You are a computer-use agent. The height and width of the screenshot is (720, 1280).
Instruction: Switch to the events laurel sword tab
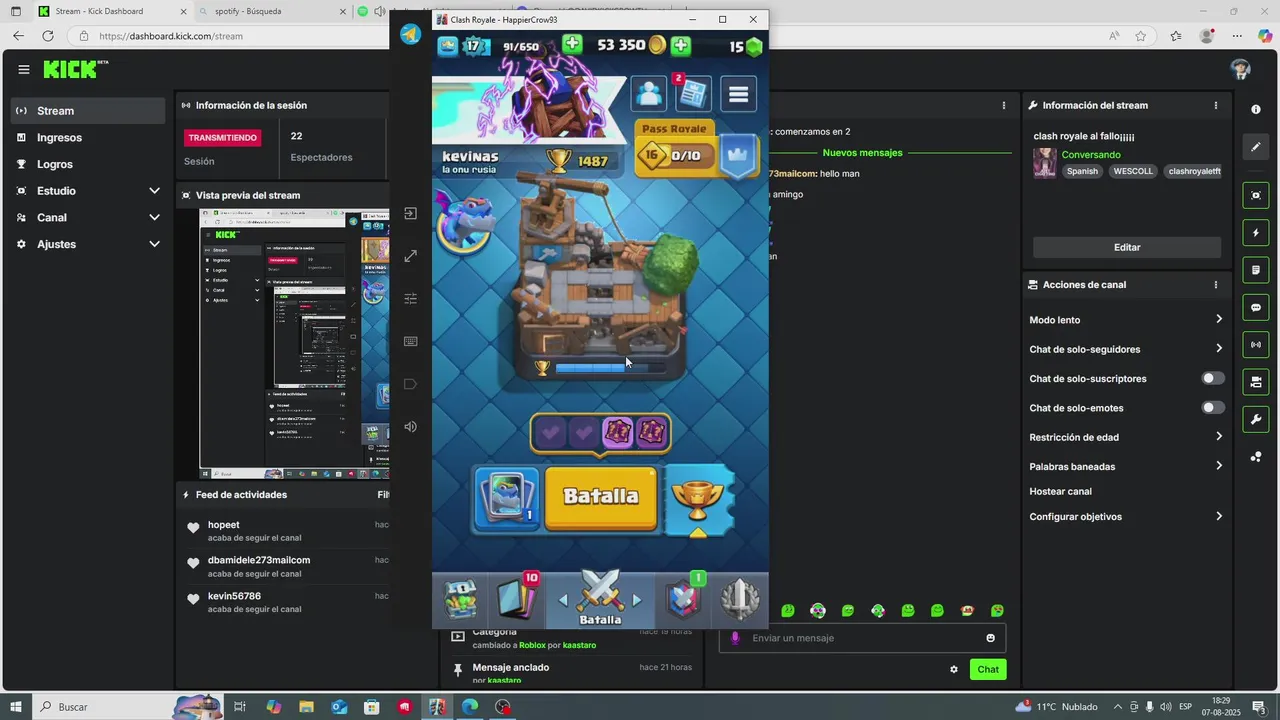740,599
